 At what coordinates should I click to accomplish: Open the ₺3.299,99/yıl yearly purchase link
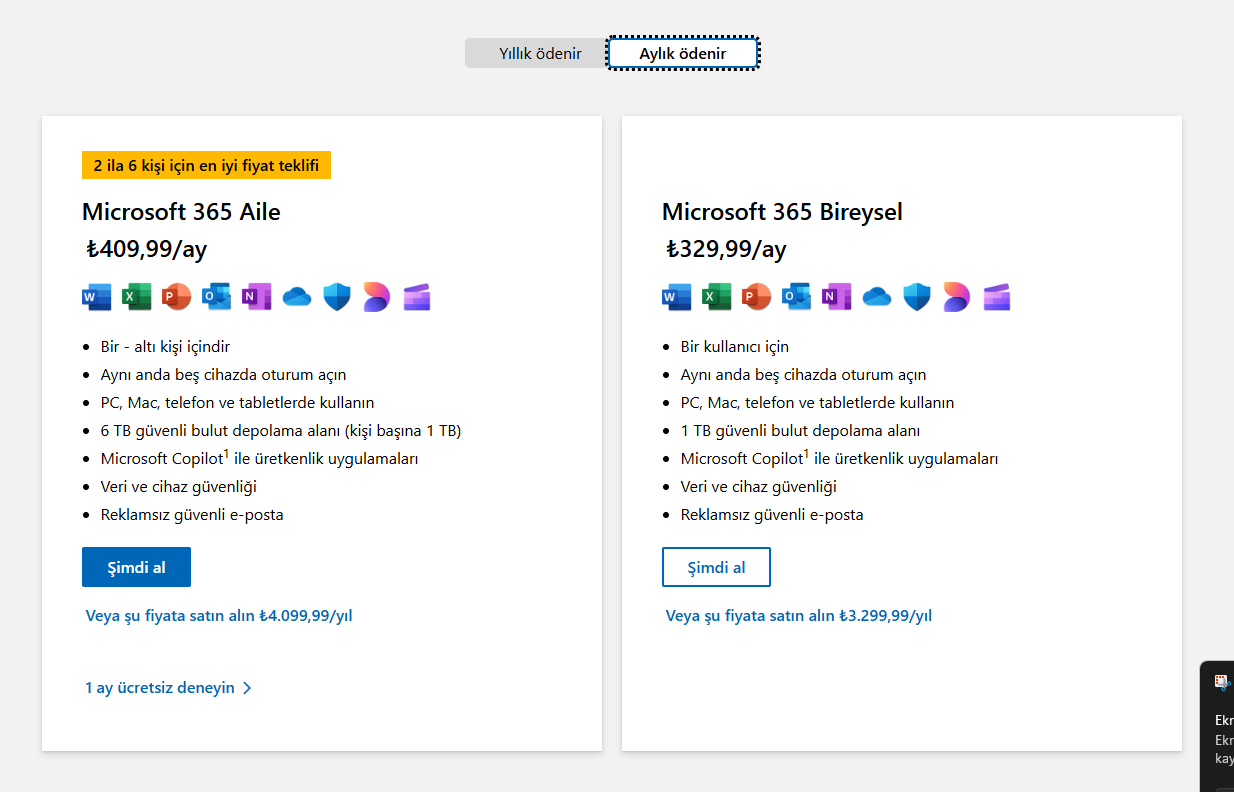(x=799, y=616)
